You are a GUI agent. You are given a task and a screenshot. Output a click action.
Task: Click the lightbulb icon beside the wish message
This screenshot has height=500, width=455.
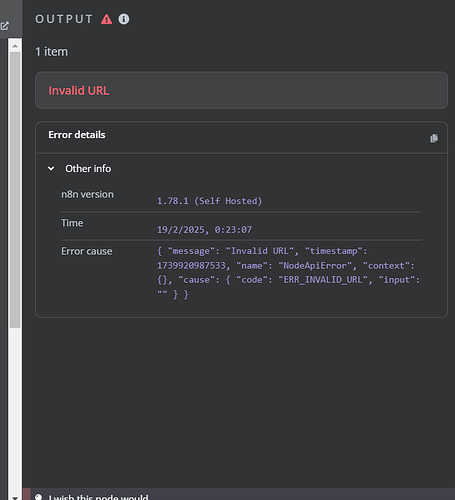[x=39, y=497]
